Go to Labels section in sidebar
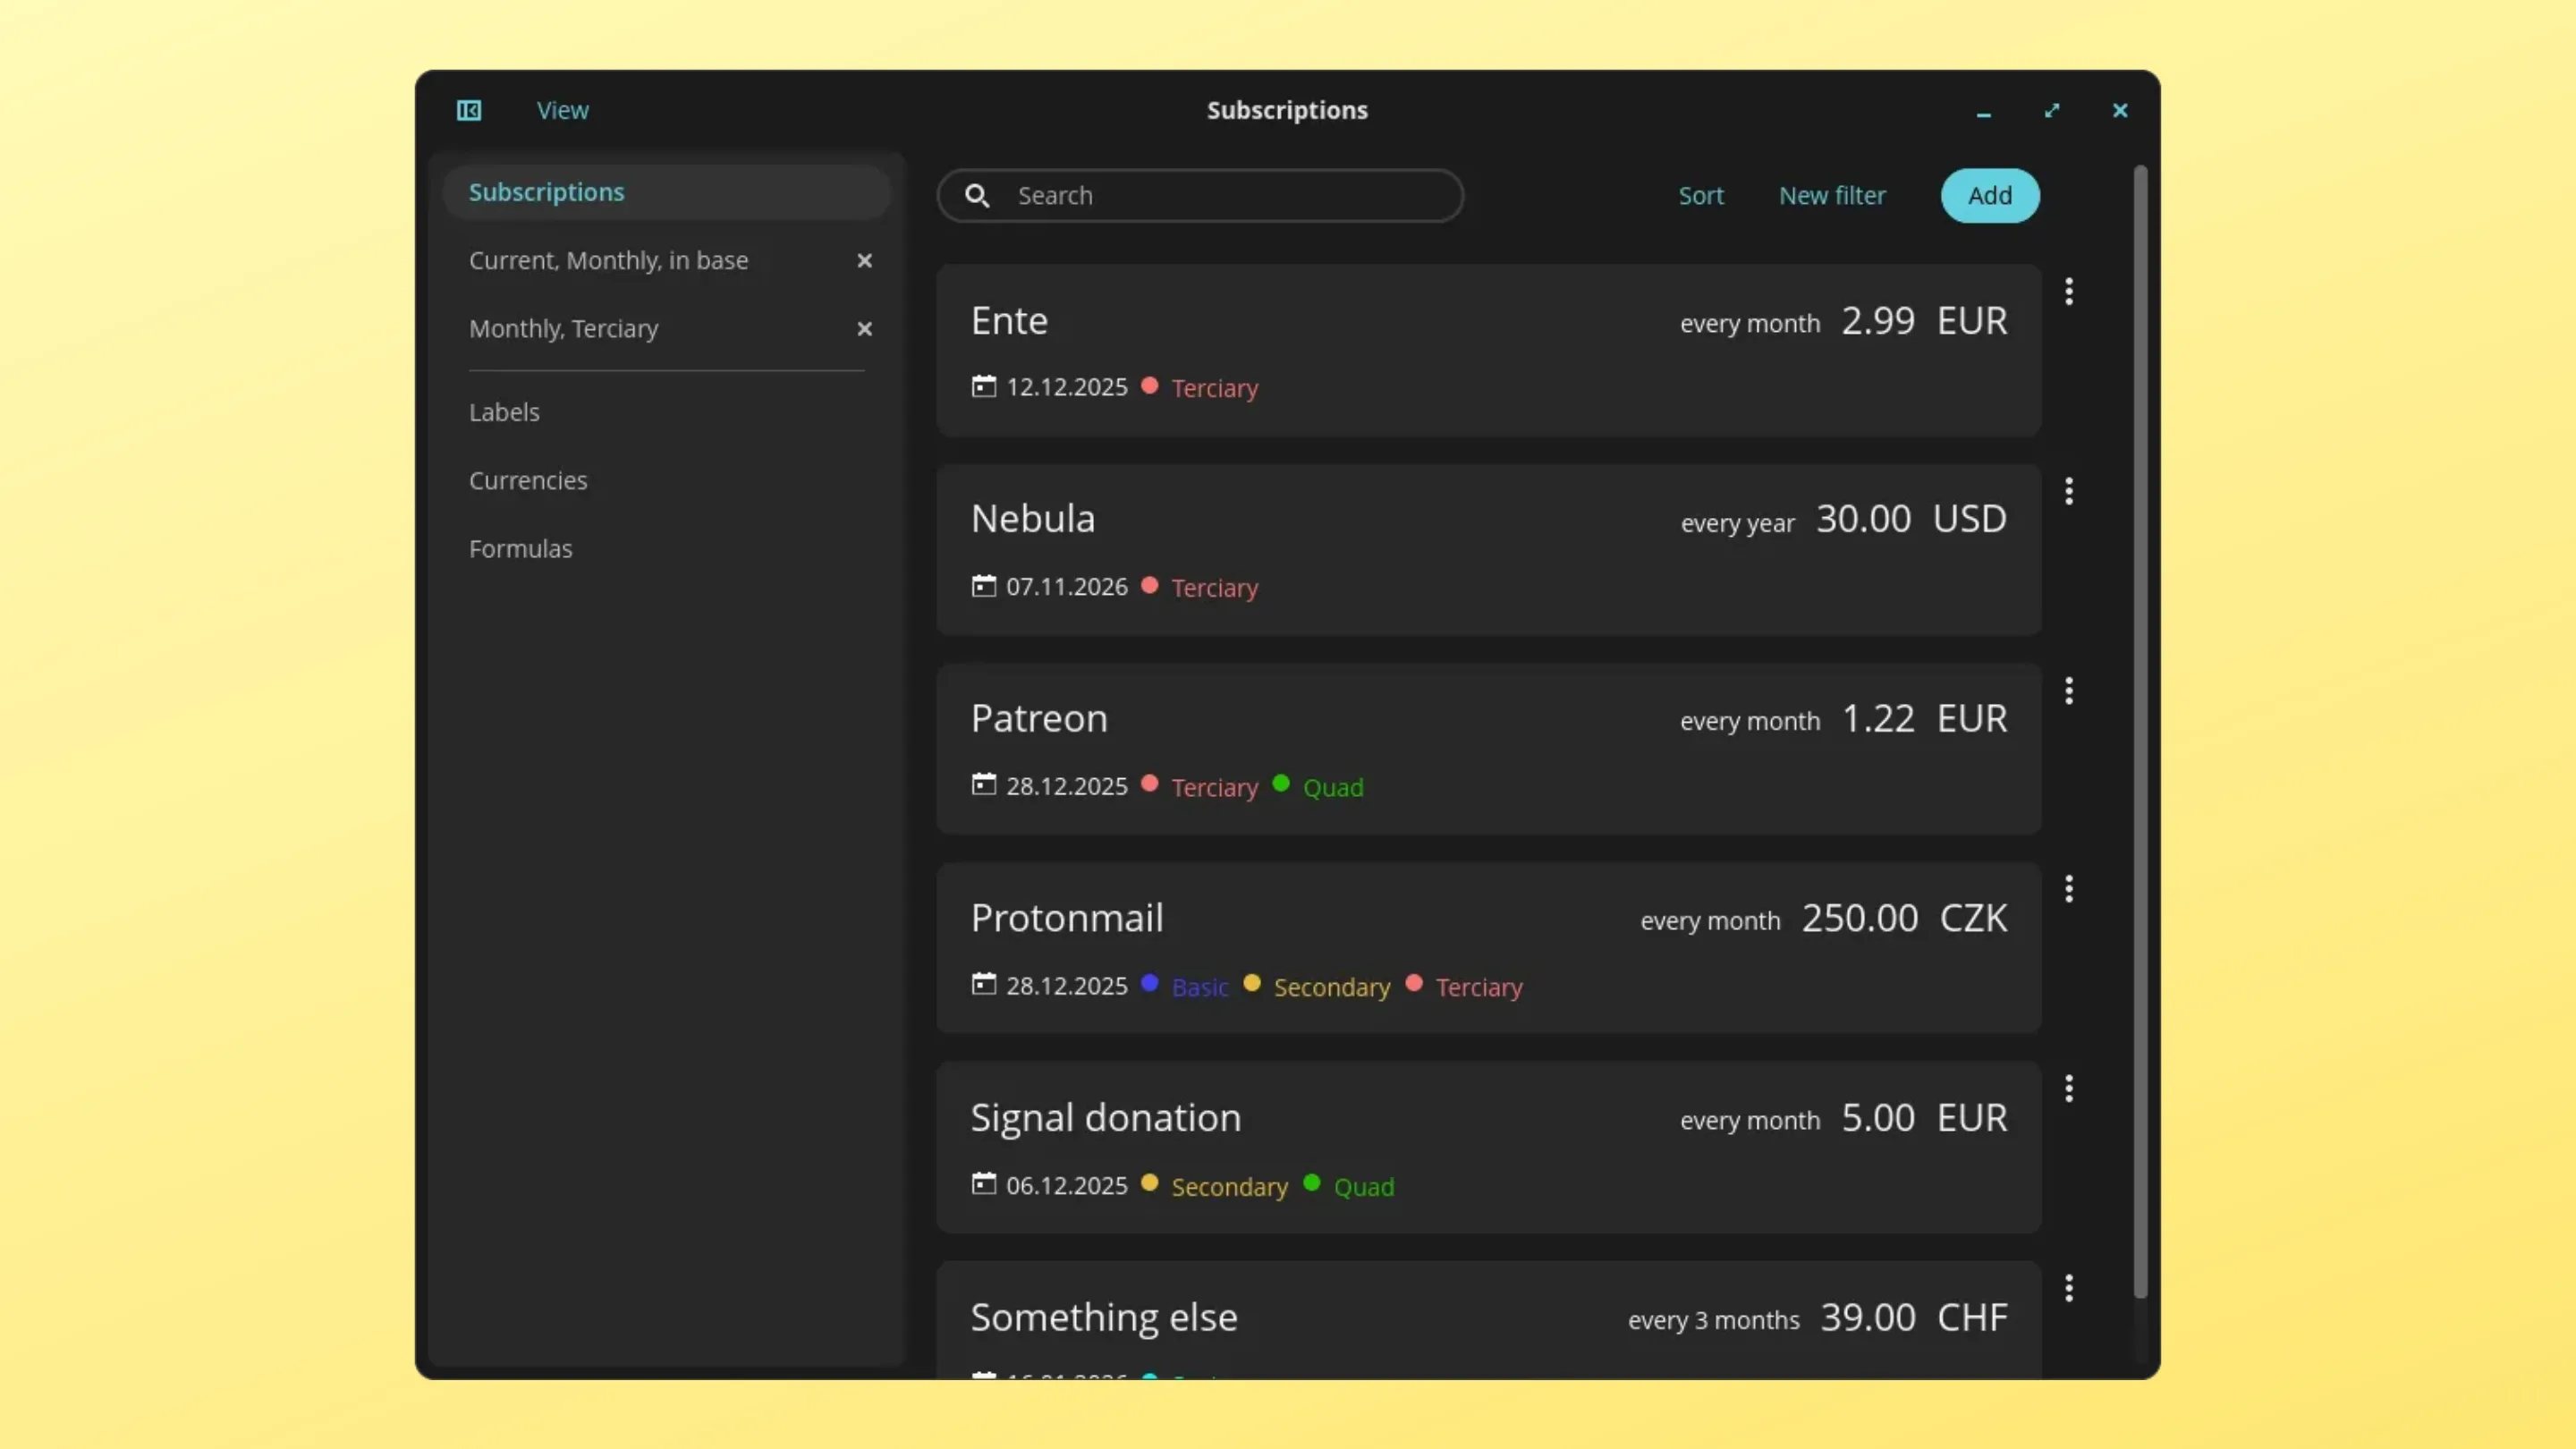Screen dimensions: 2576x1449 [x=504, y=412]
